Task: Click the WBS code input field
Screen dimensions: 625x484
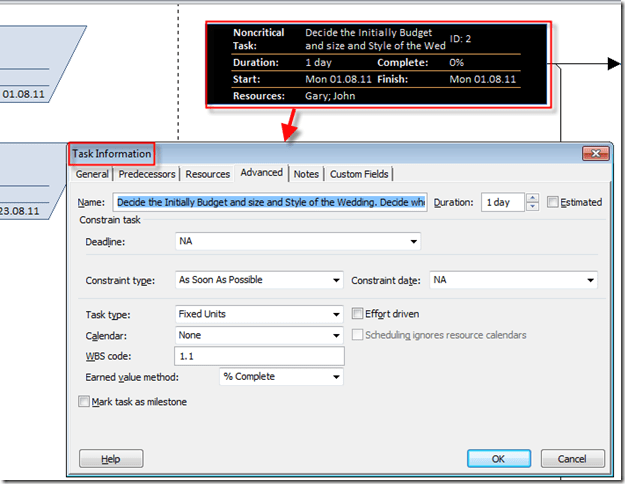Action: pyautogui.click(x=259, y=356)
